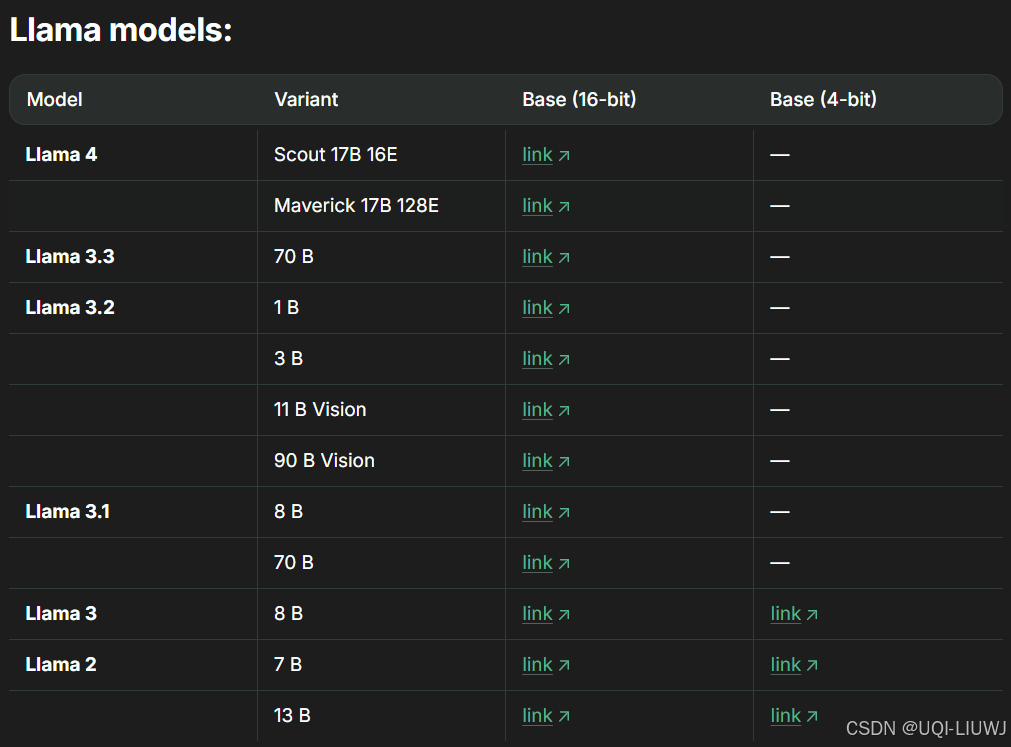Open the 16-bit link for Llama 3.2 1 B
Viewport: 1011px width, 747px height.
pyautogui.click(x=545, y=307)
